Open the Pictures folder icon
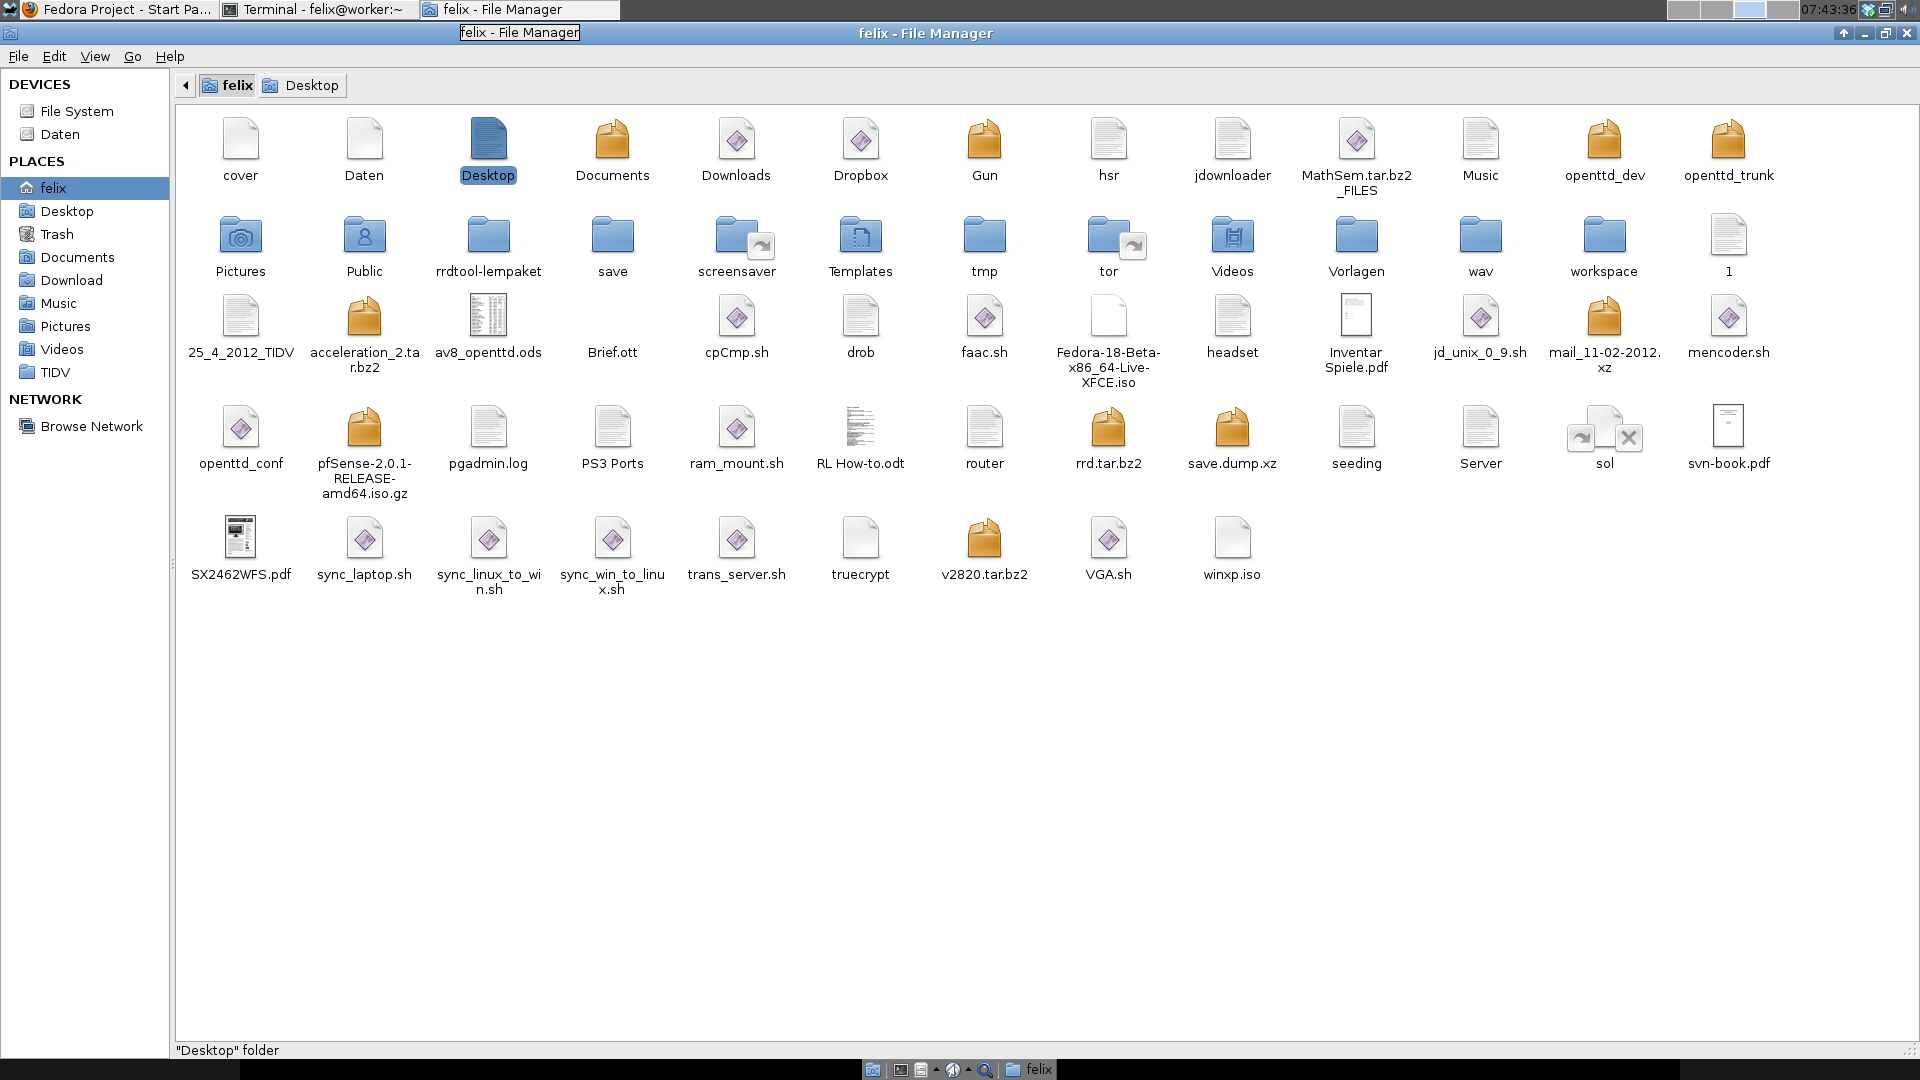 (x=240, y=237)
